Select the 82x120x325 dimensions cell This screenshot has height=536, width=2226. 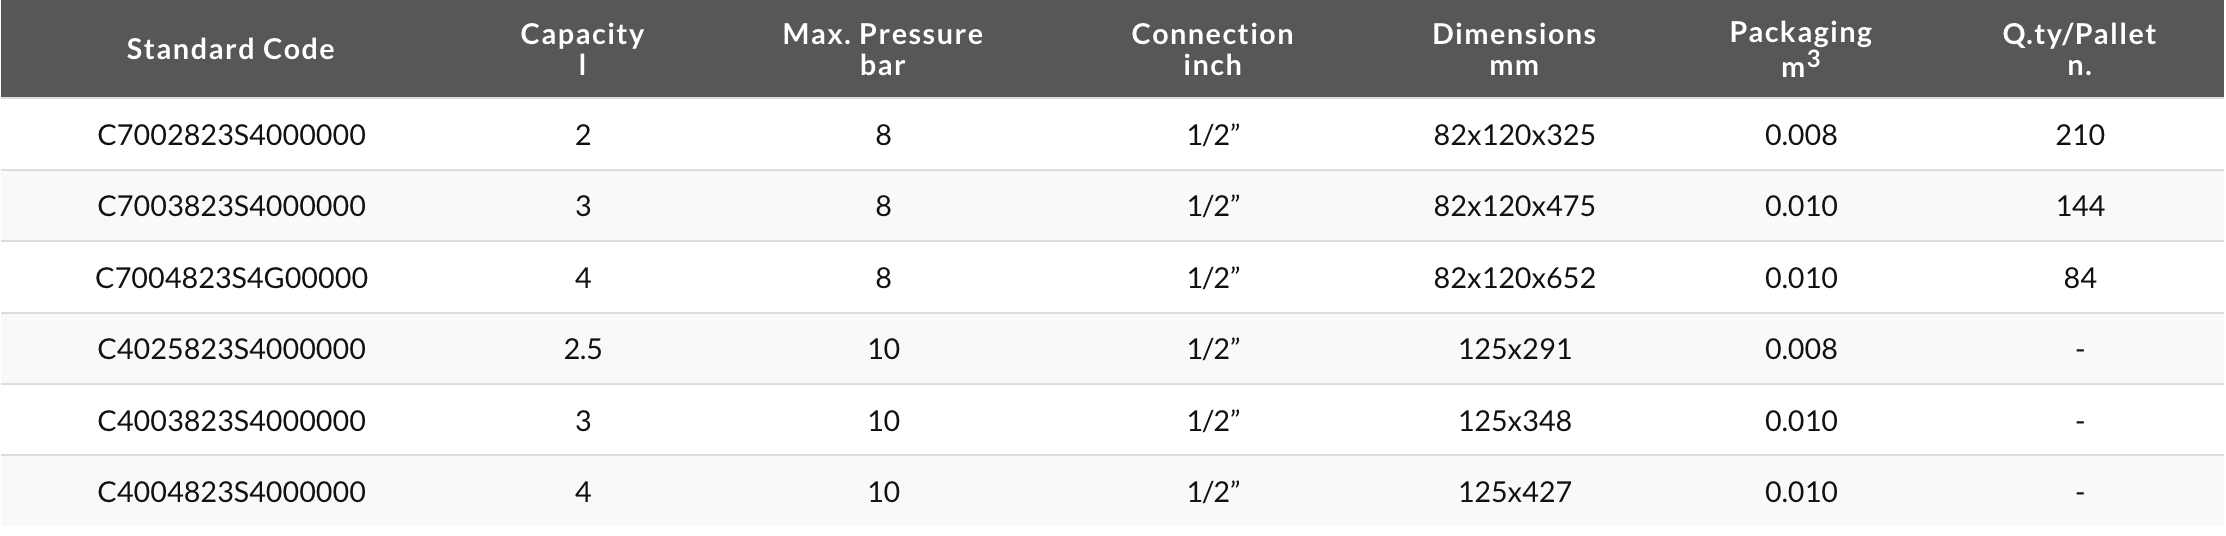(1514, 135)
